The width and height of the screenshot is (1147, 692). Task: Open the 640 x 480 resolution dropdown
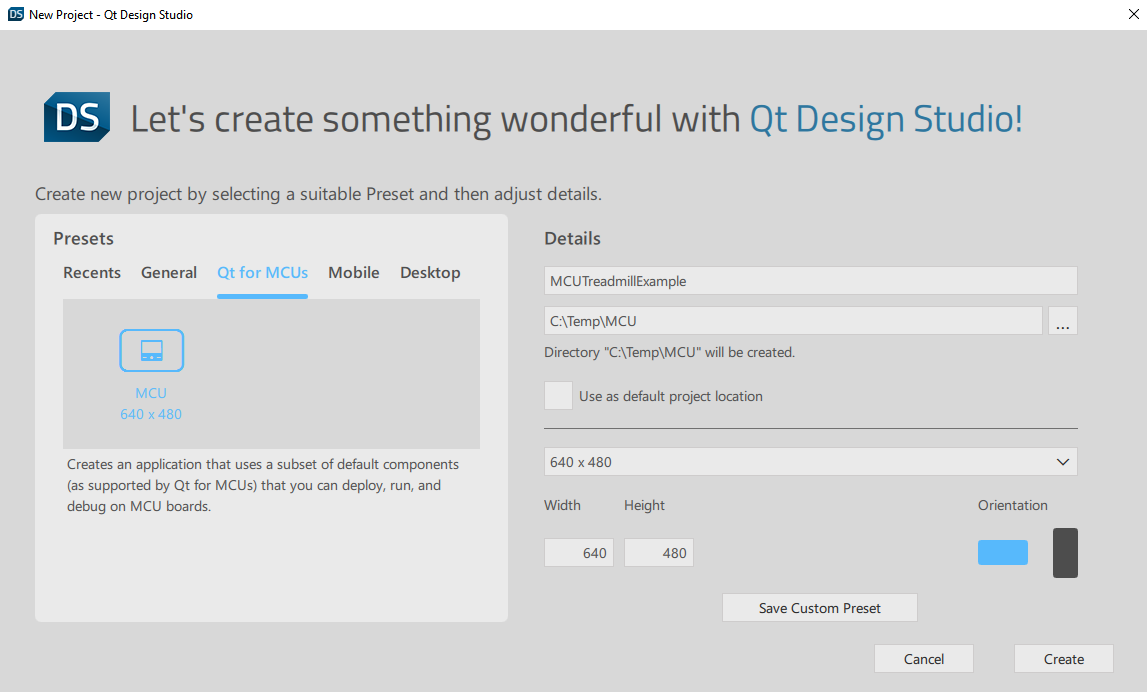coord(810,461)
